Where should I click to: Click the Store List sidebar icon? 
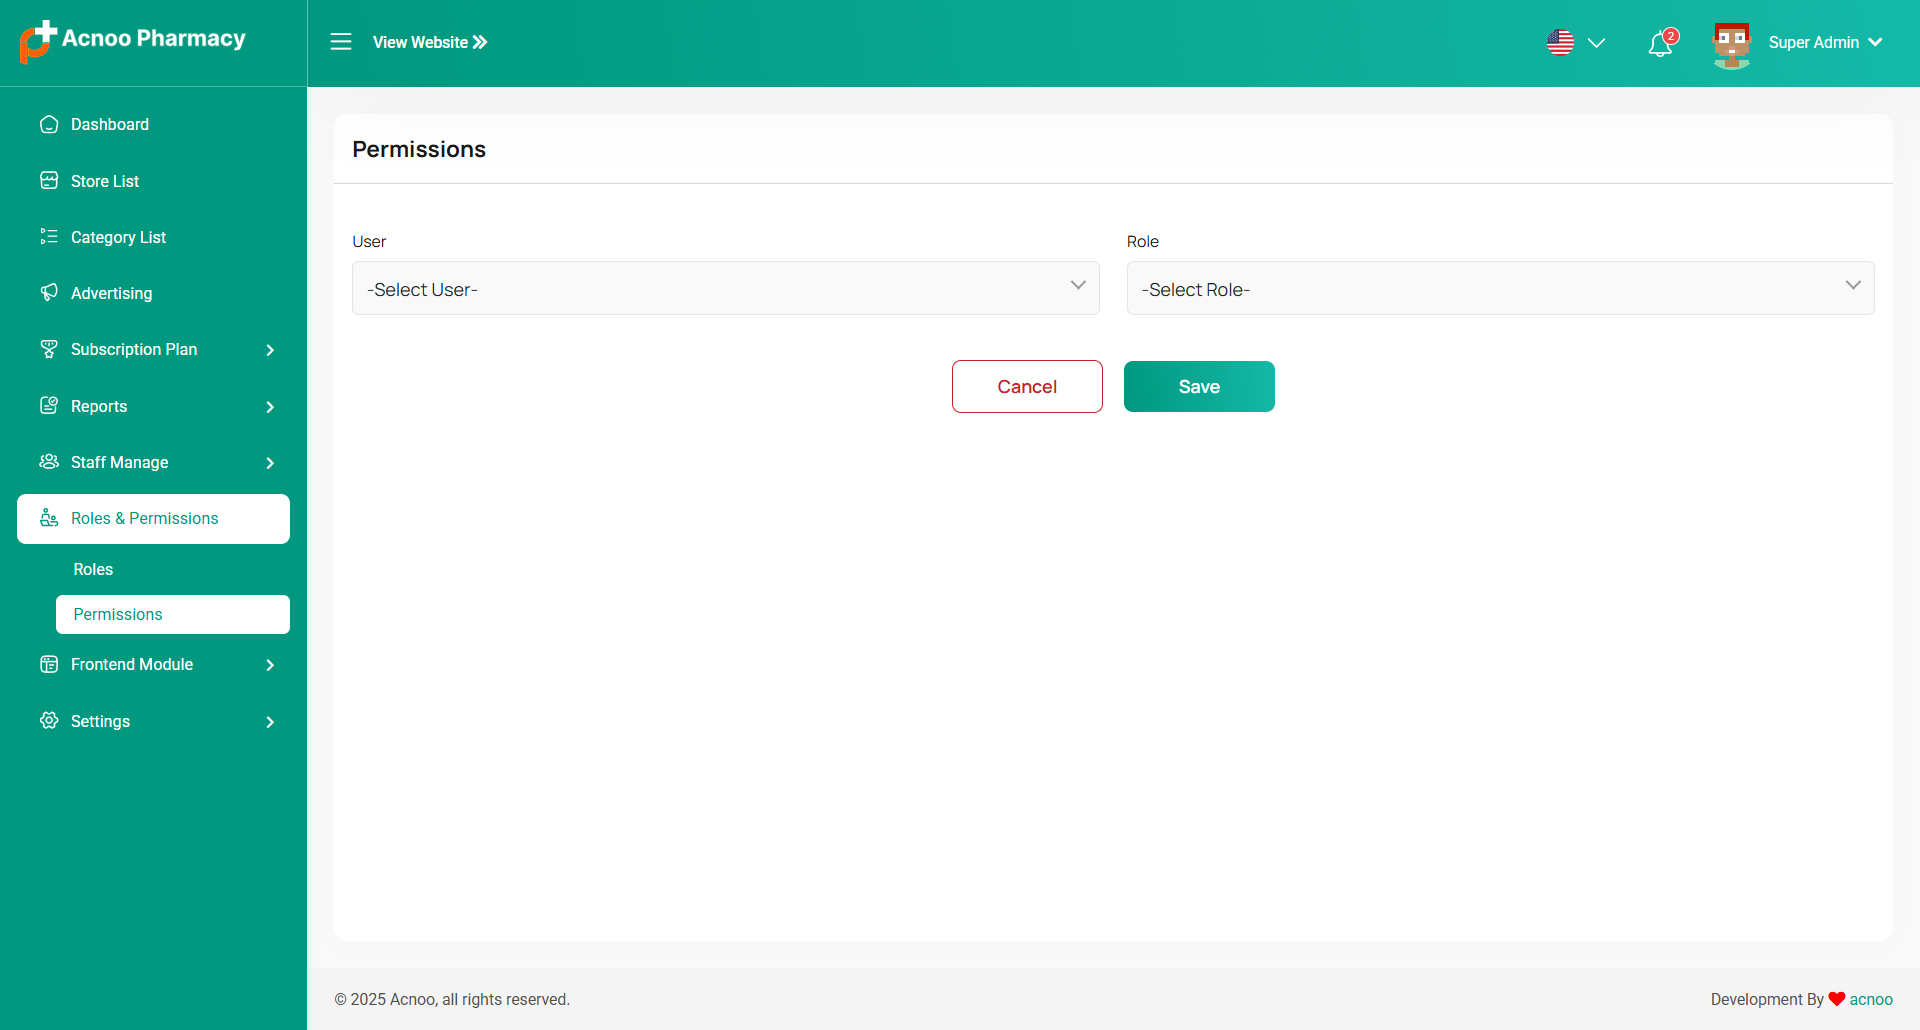[49, 181]
